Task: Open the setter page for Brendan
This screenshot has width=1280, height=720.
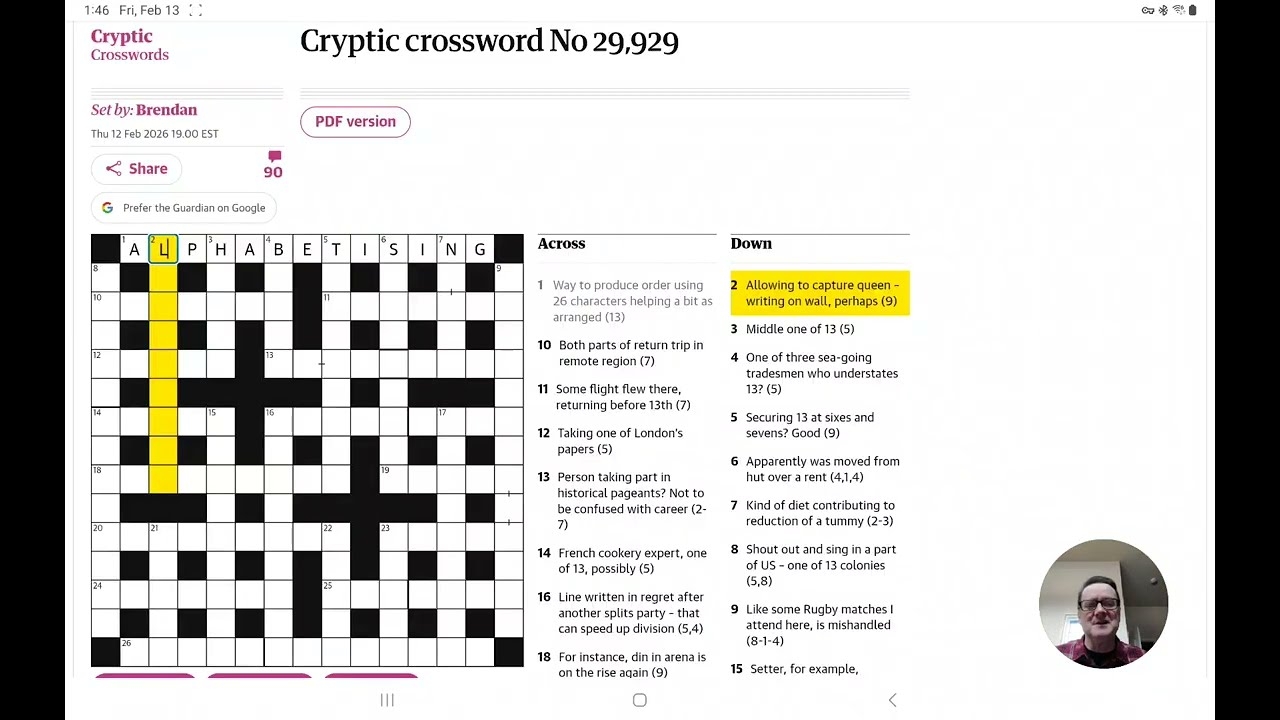Action: [166, 110]
